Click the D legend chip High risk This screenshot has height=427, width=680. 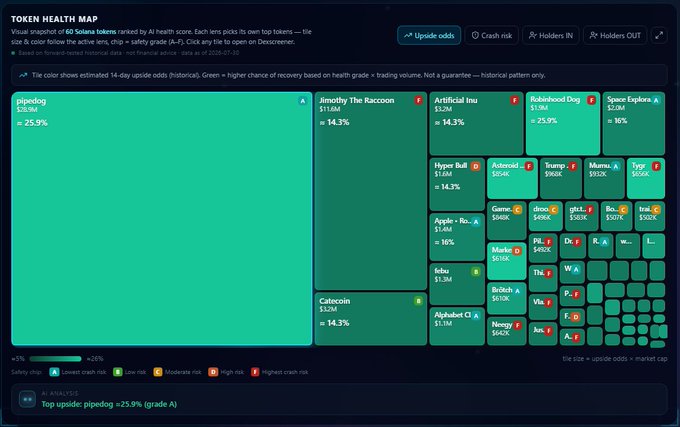[213, 372]
